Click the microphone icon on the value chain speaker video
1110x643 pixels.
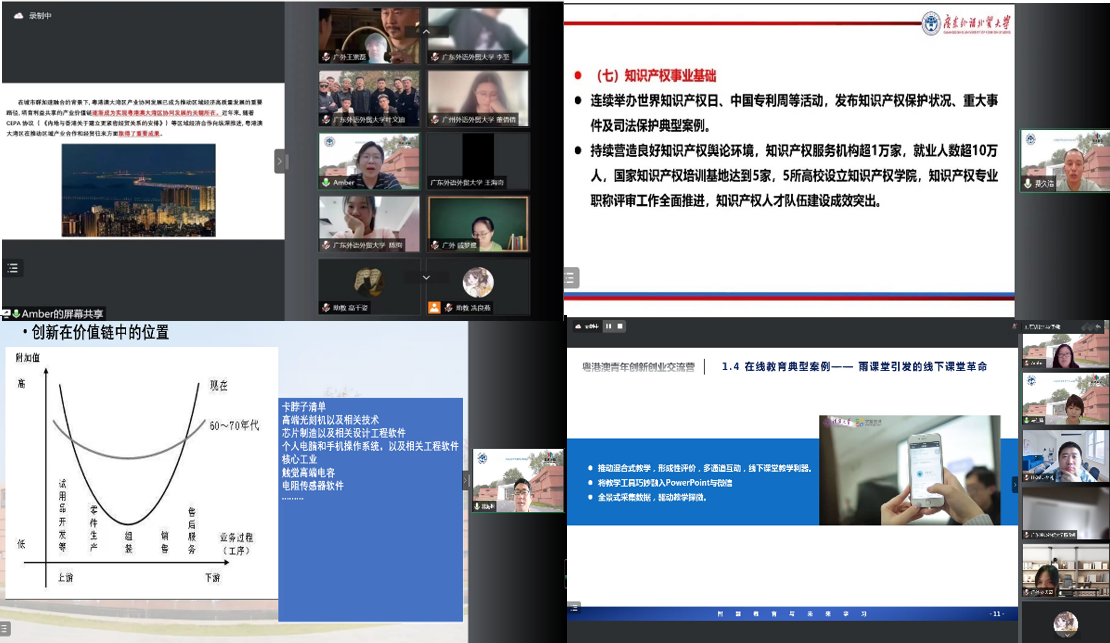point(478,507)
